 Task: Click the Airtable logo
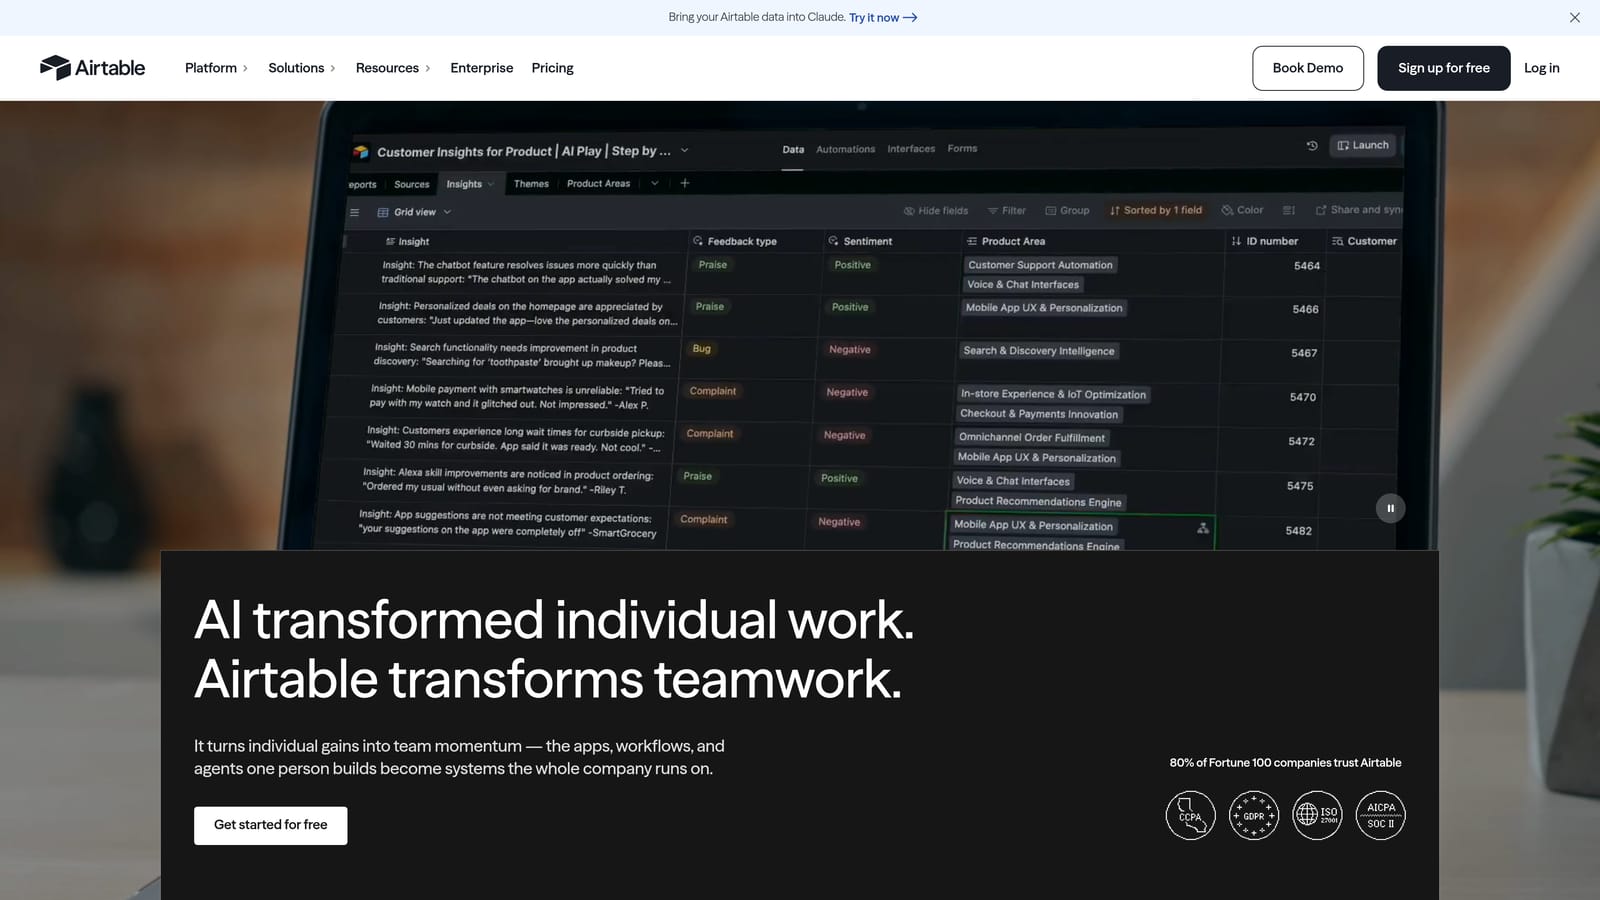point(92,68)
